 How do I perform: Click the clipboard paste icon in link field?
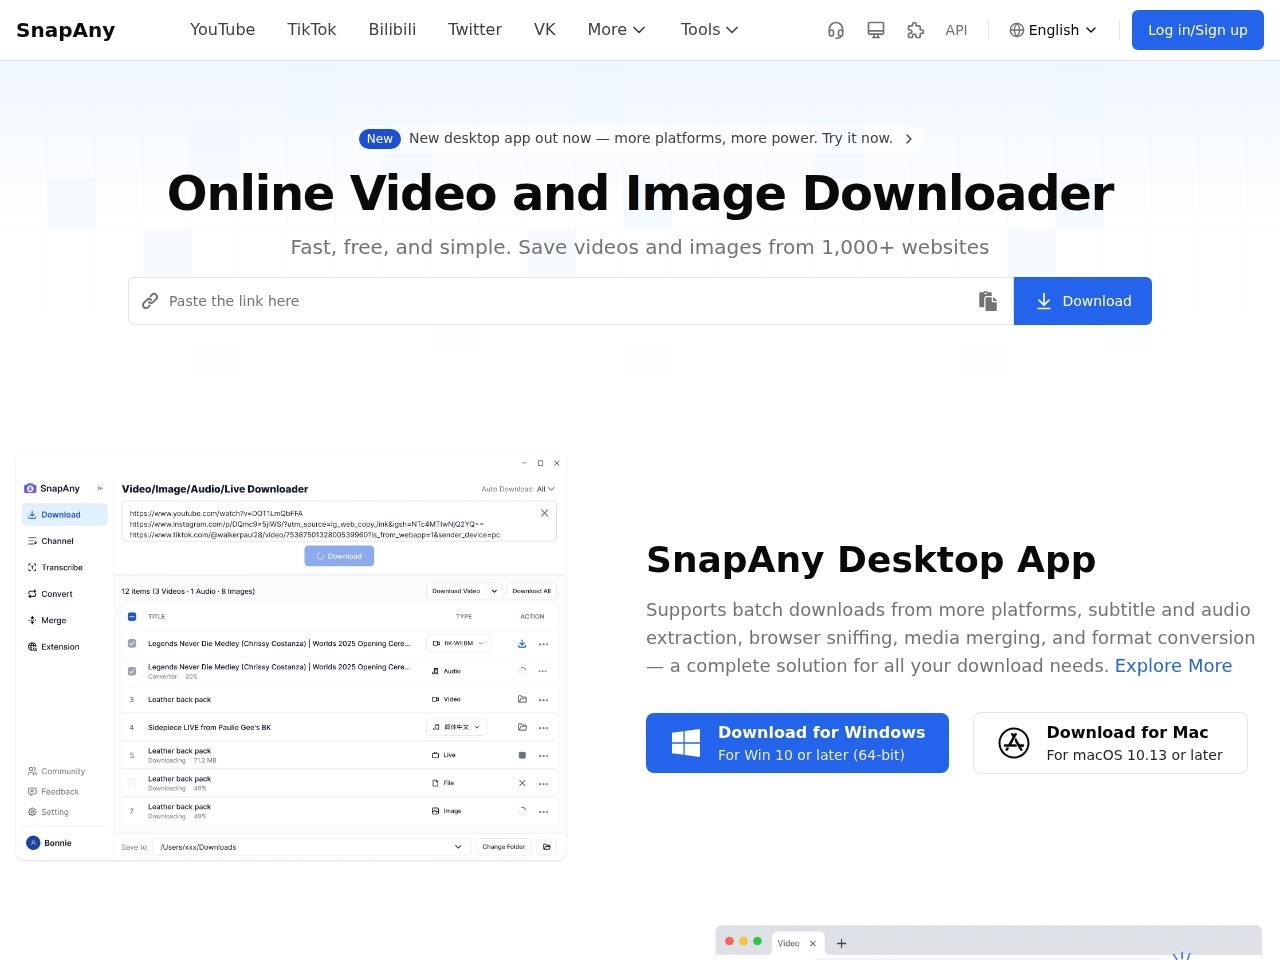tap(988, 301)
